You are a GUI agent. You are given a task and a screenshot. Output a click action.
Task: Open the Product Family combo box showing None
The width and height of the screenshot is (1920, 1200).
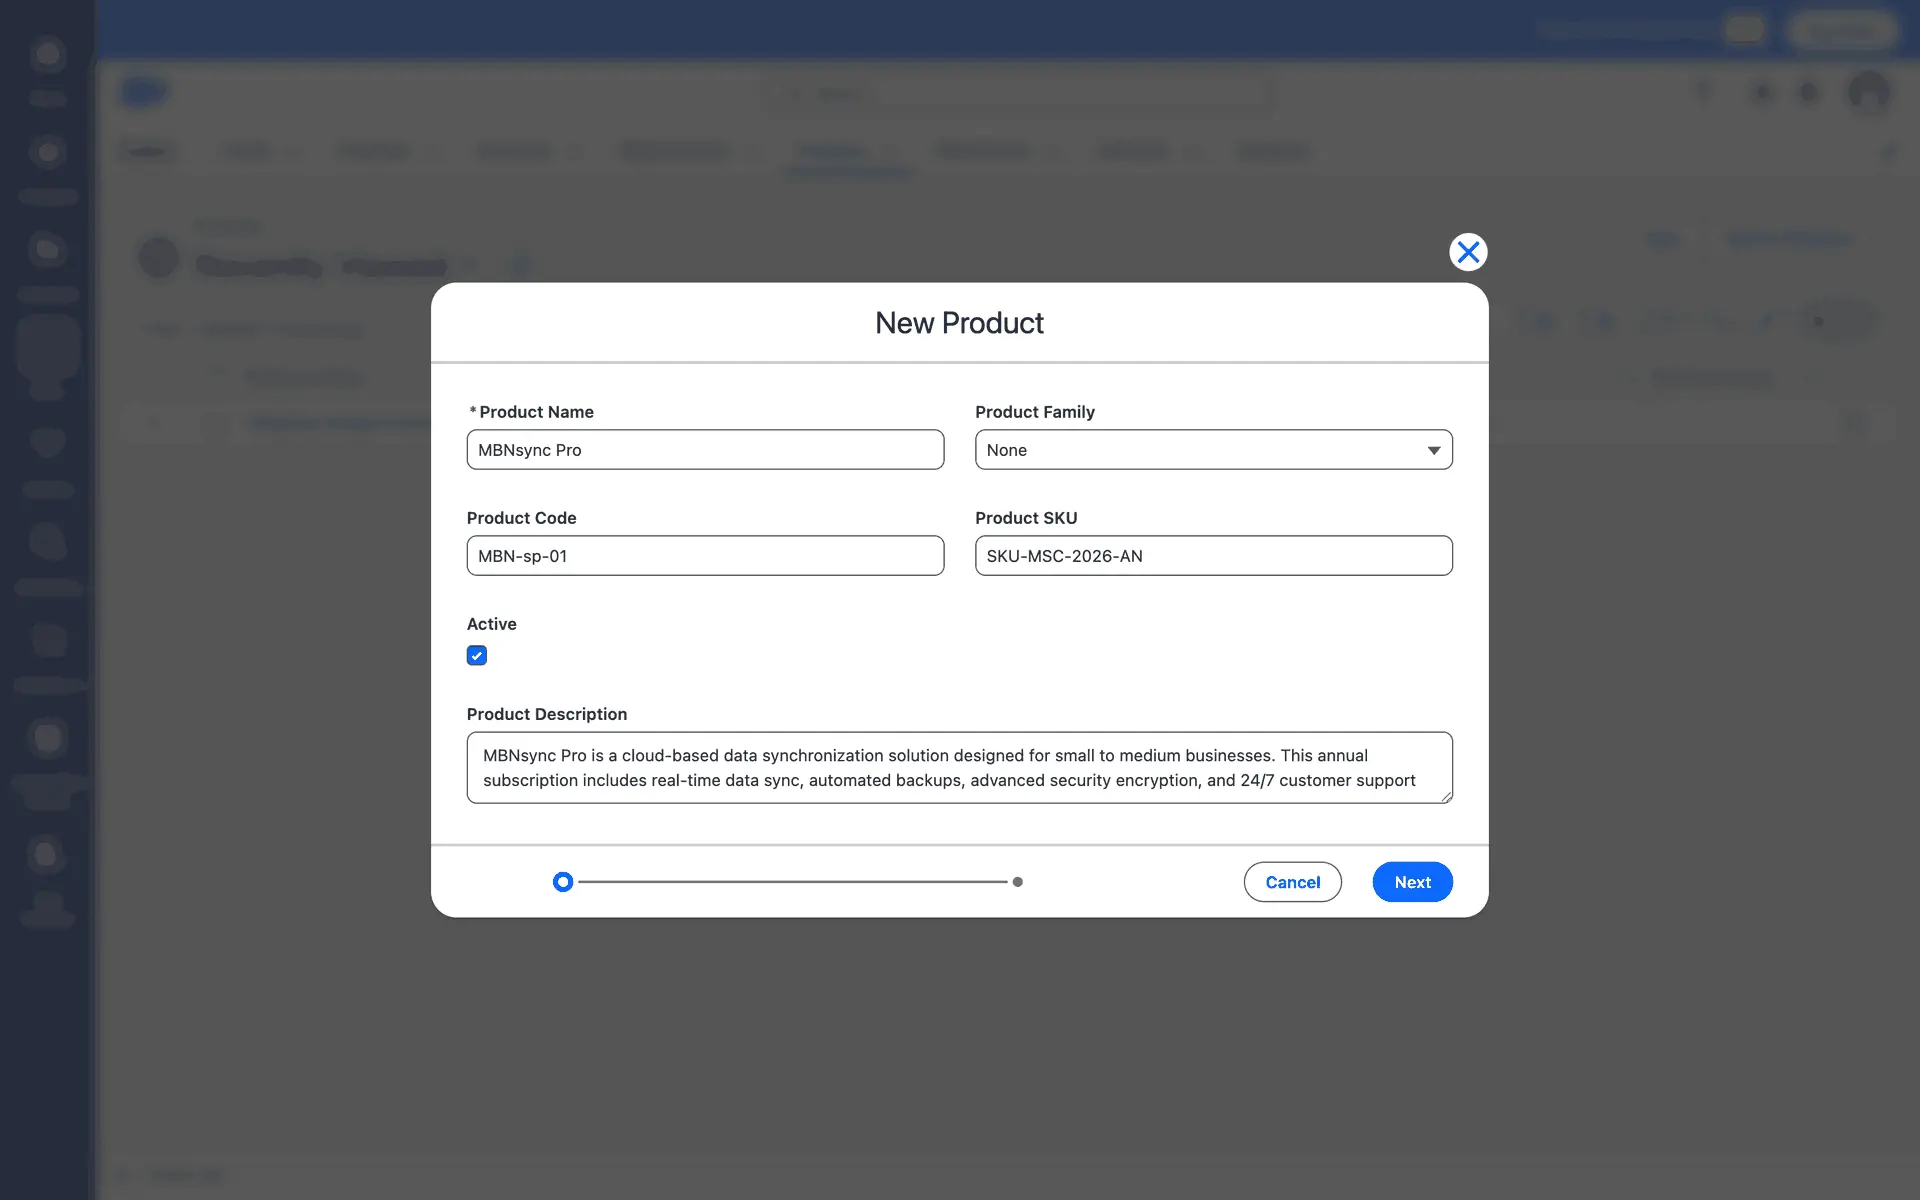coord(1200,450)
